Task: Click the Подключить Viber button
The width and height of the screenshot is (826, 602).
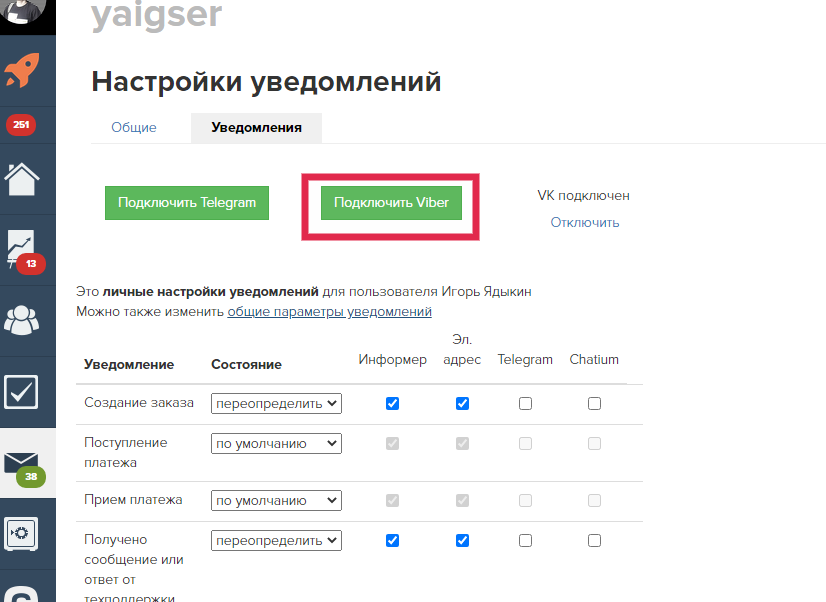Action: (391, 203)
